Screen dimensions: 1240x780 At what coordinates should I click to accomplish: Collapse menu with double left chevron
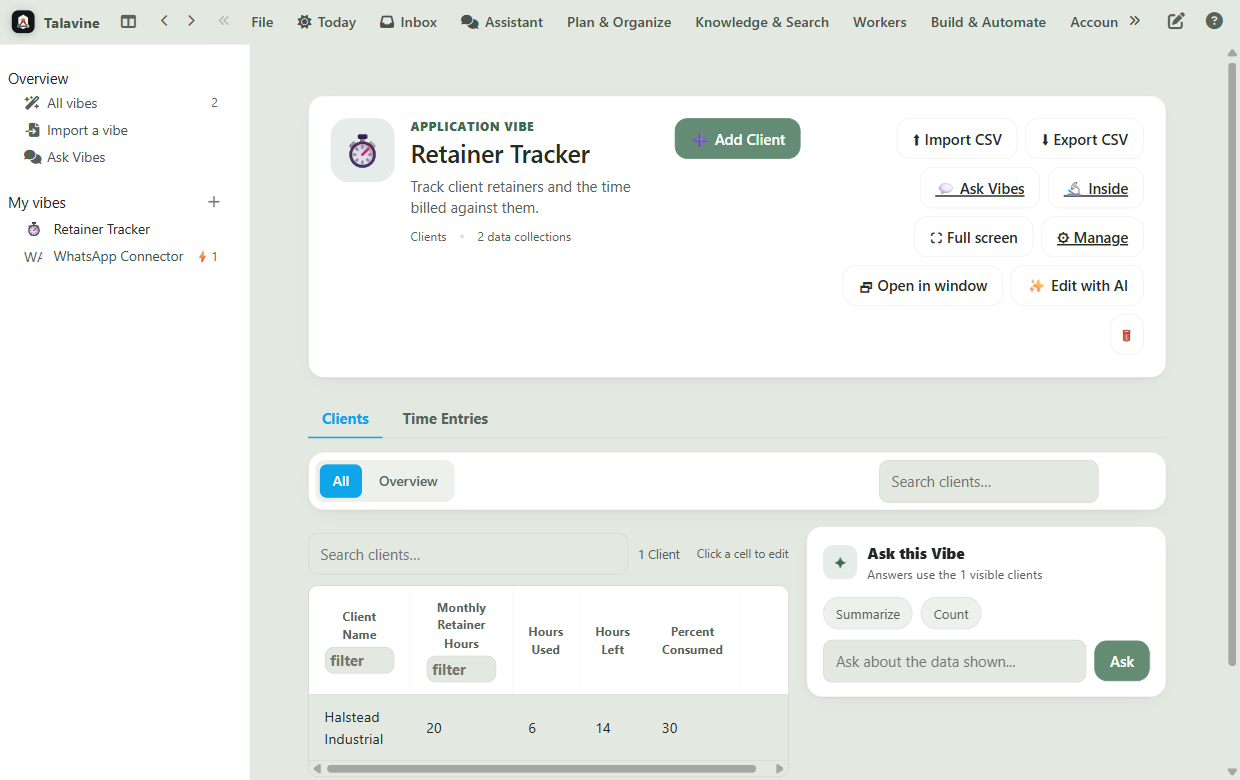coord(223,21)
